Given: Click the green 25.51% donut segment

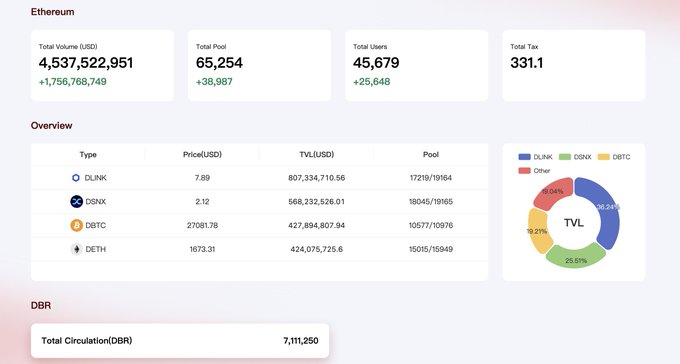Looking at the screenshot, I should click(x=575, y=257).
